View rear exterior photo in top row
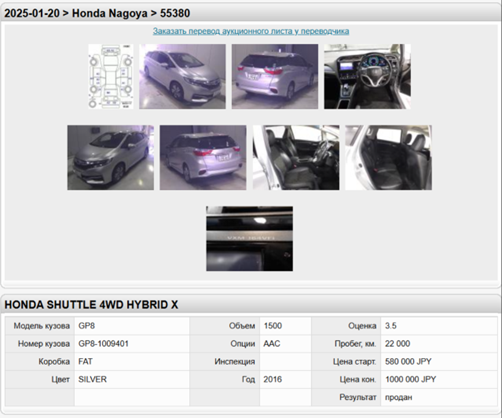Viewport: 502px width, 418px height. tap(275, 76)
